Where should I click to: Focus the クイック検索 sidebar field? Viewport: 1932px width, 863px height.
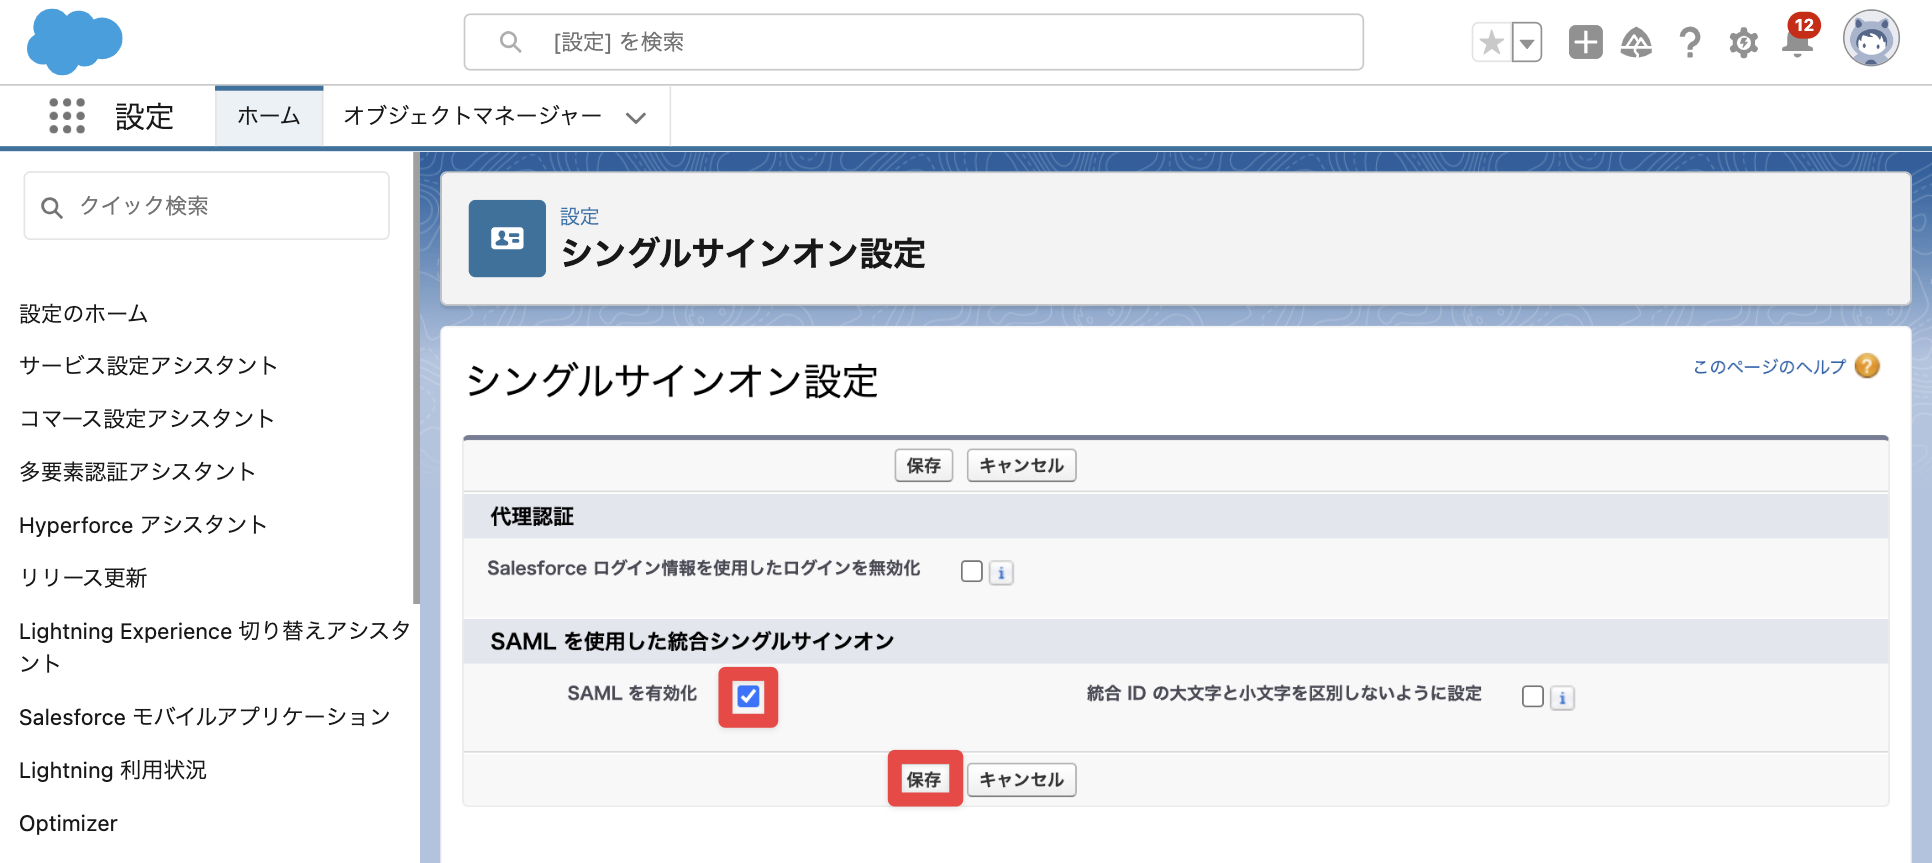(207, 206)
